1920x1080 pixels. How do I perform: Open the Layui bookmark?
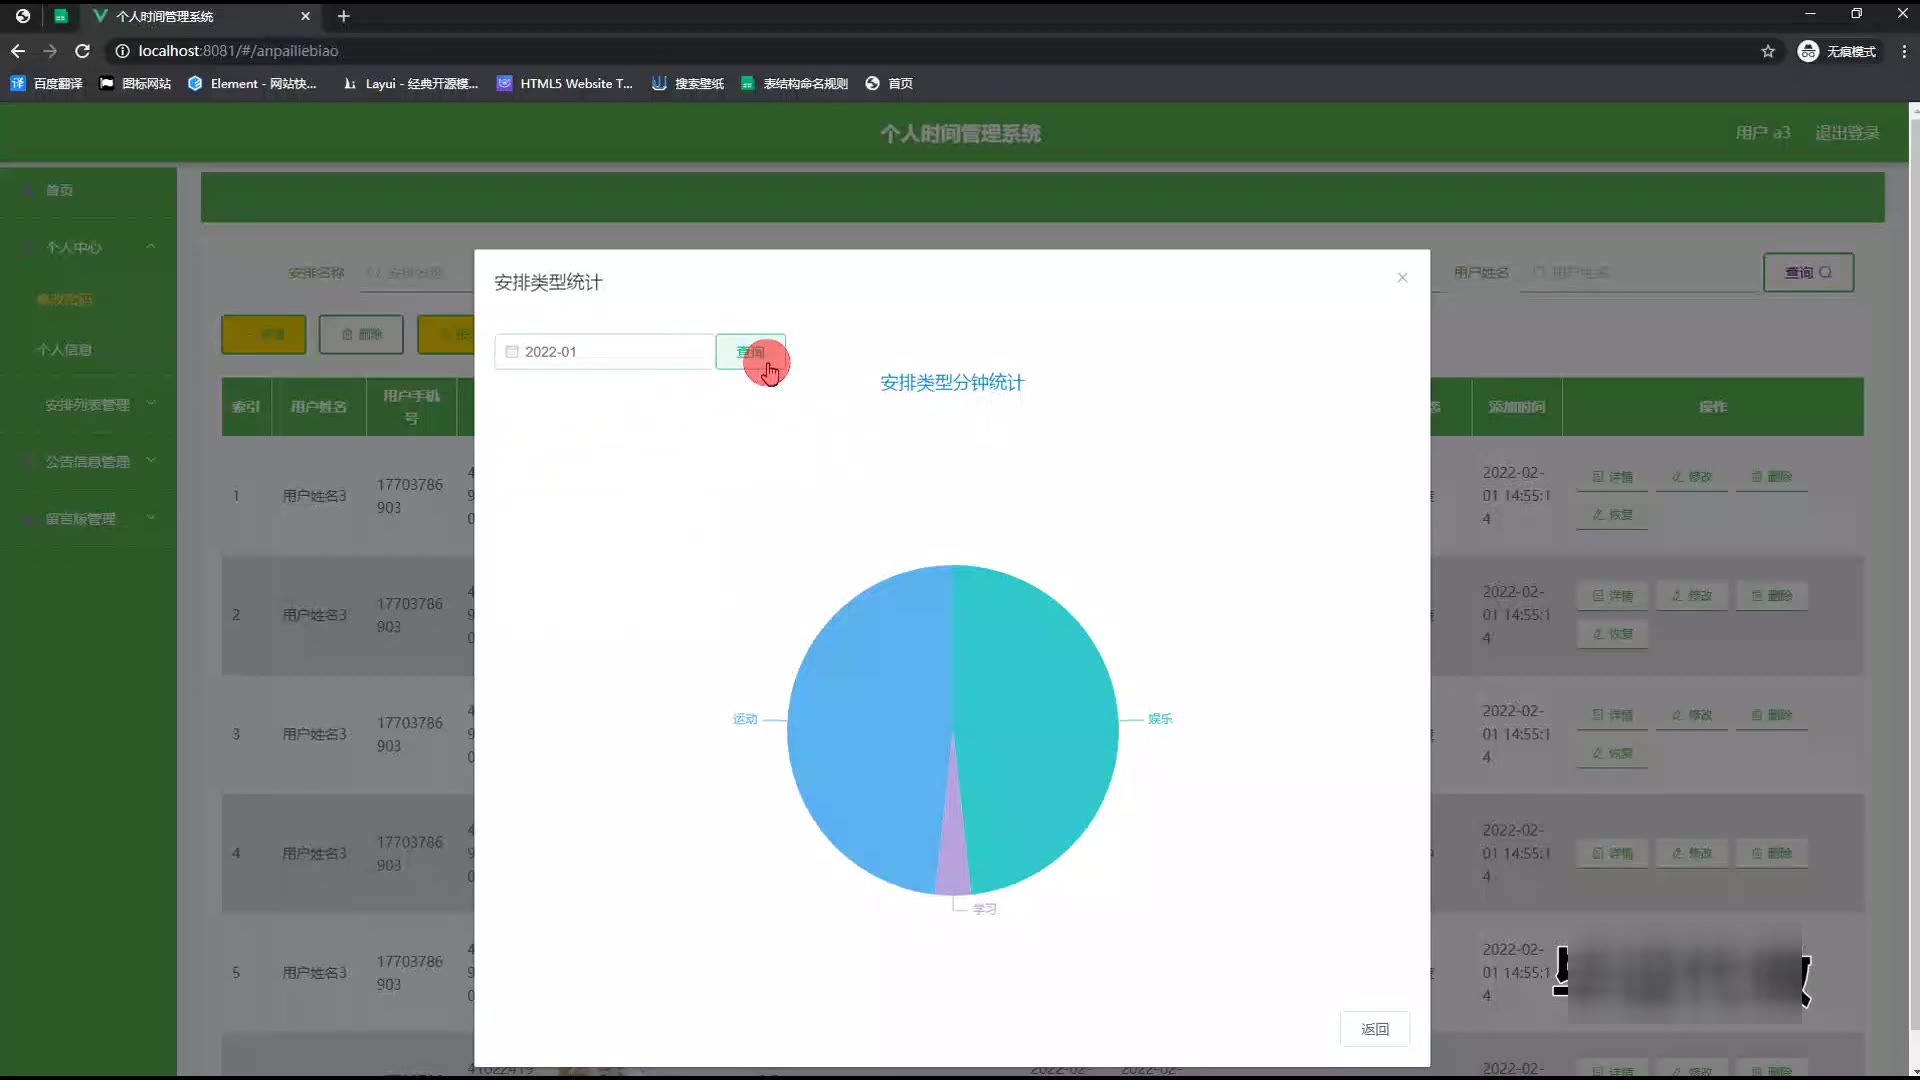point(410,84)
